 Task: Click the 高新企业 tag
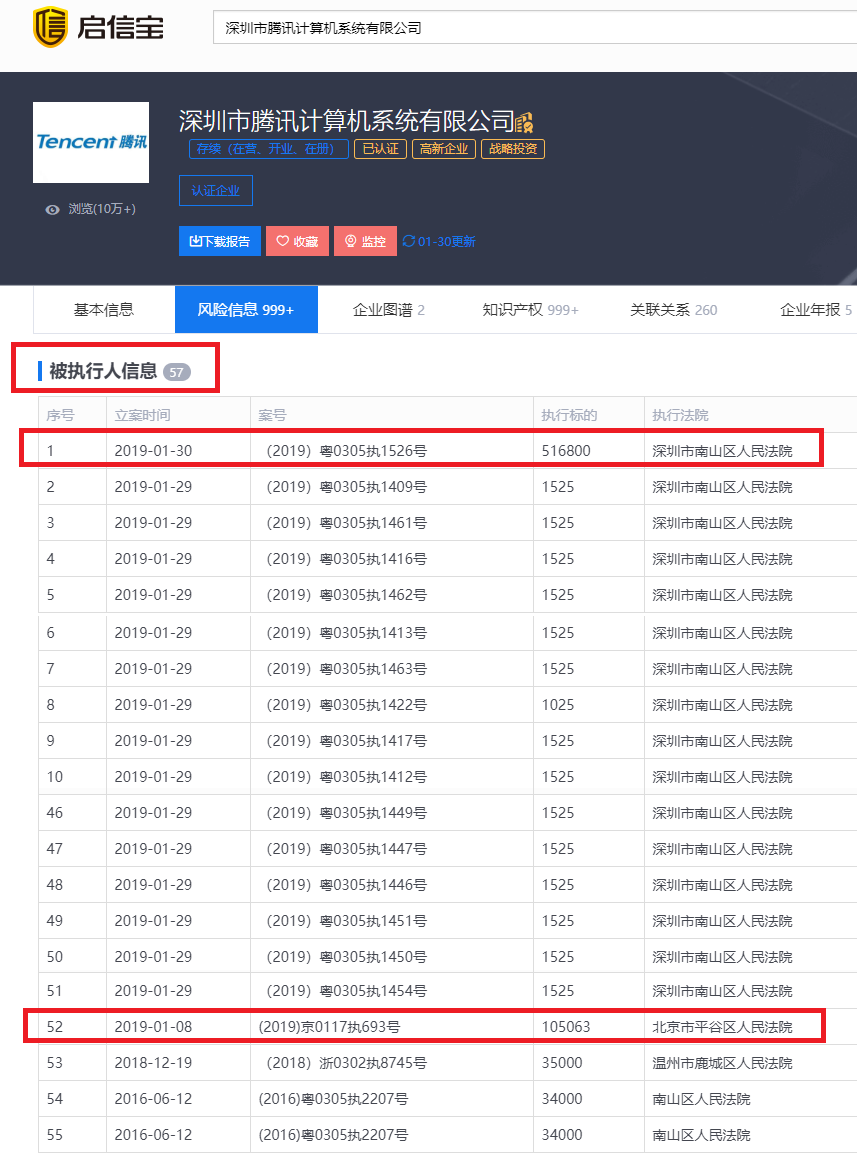point(444,149)
